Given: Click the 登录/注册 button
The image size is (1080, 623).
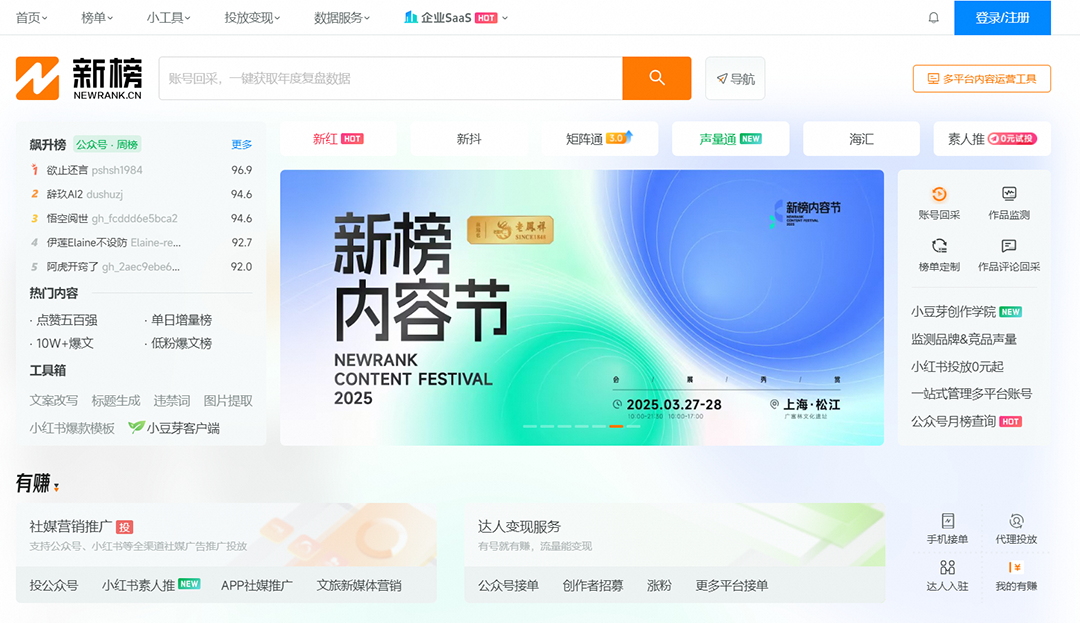Looking at the screenshot, I should pos(1002,17).
